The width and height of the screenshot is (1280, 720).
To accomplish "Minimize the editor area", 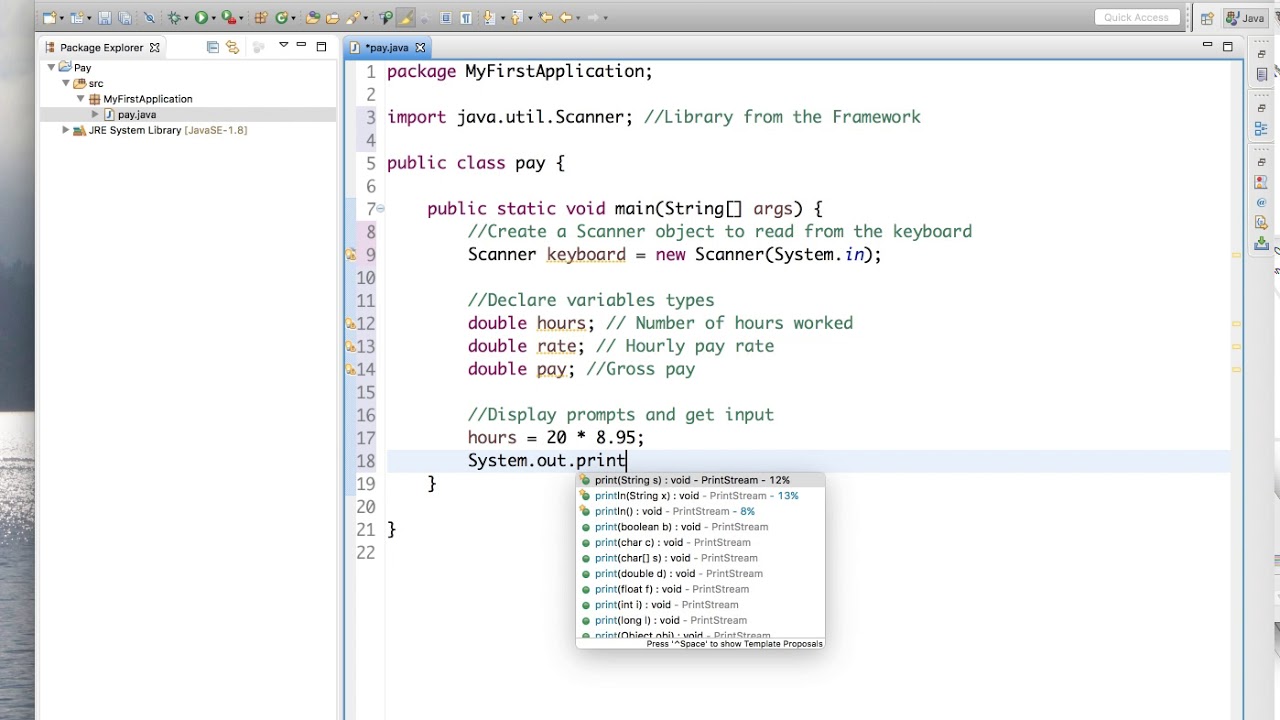I will pos(1208,45).
